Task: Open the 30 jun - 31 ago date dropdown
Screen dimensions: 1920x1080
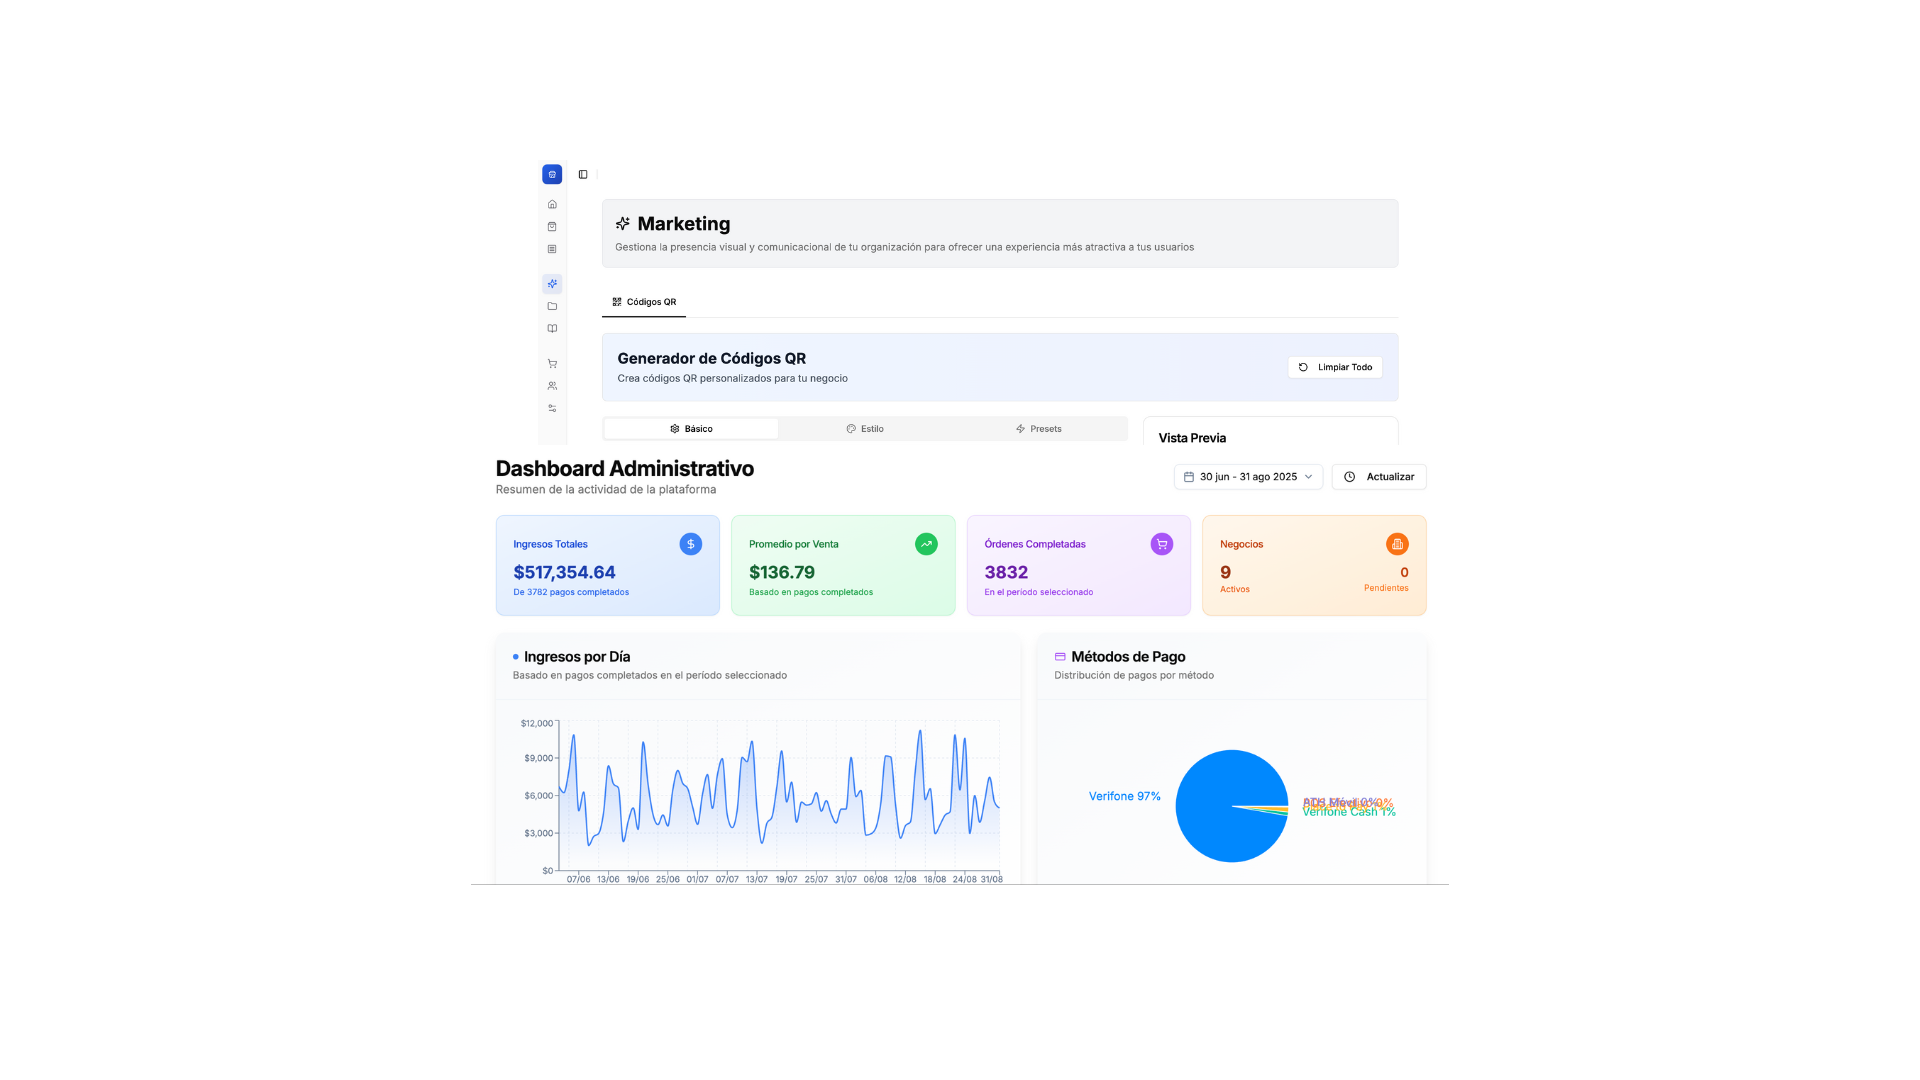Action: click(x=1247, y=477)
